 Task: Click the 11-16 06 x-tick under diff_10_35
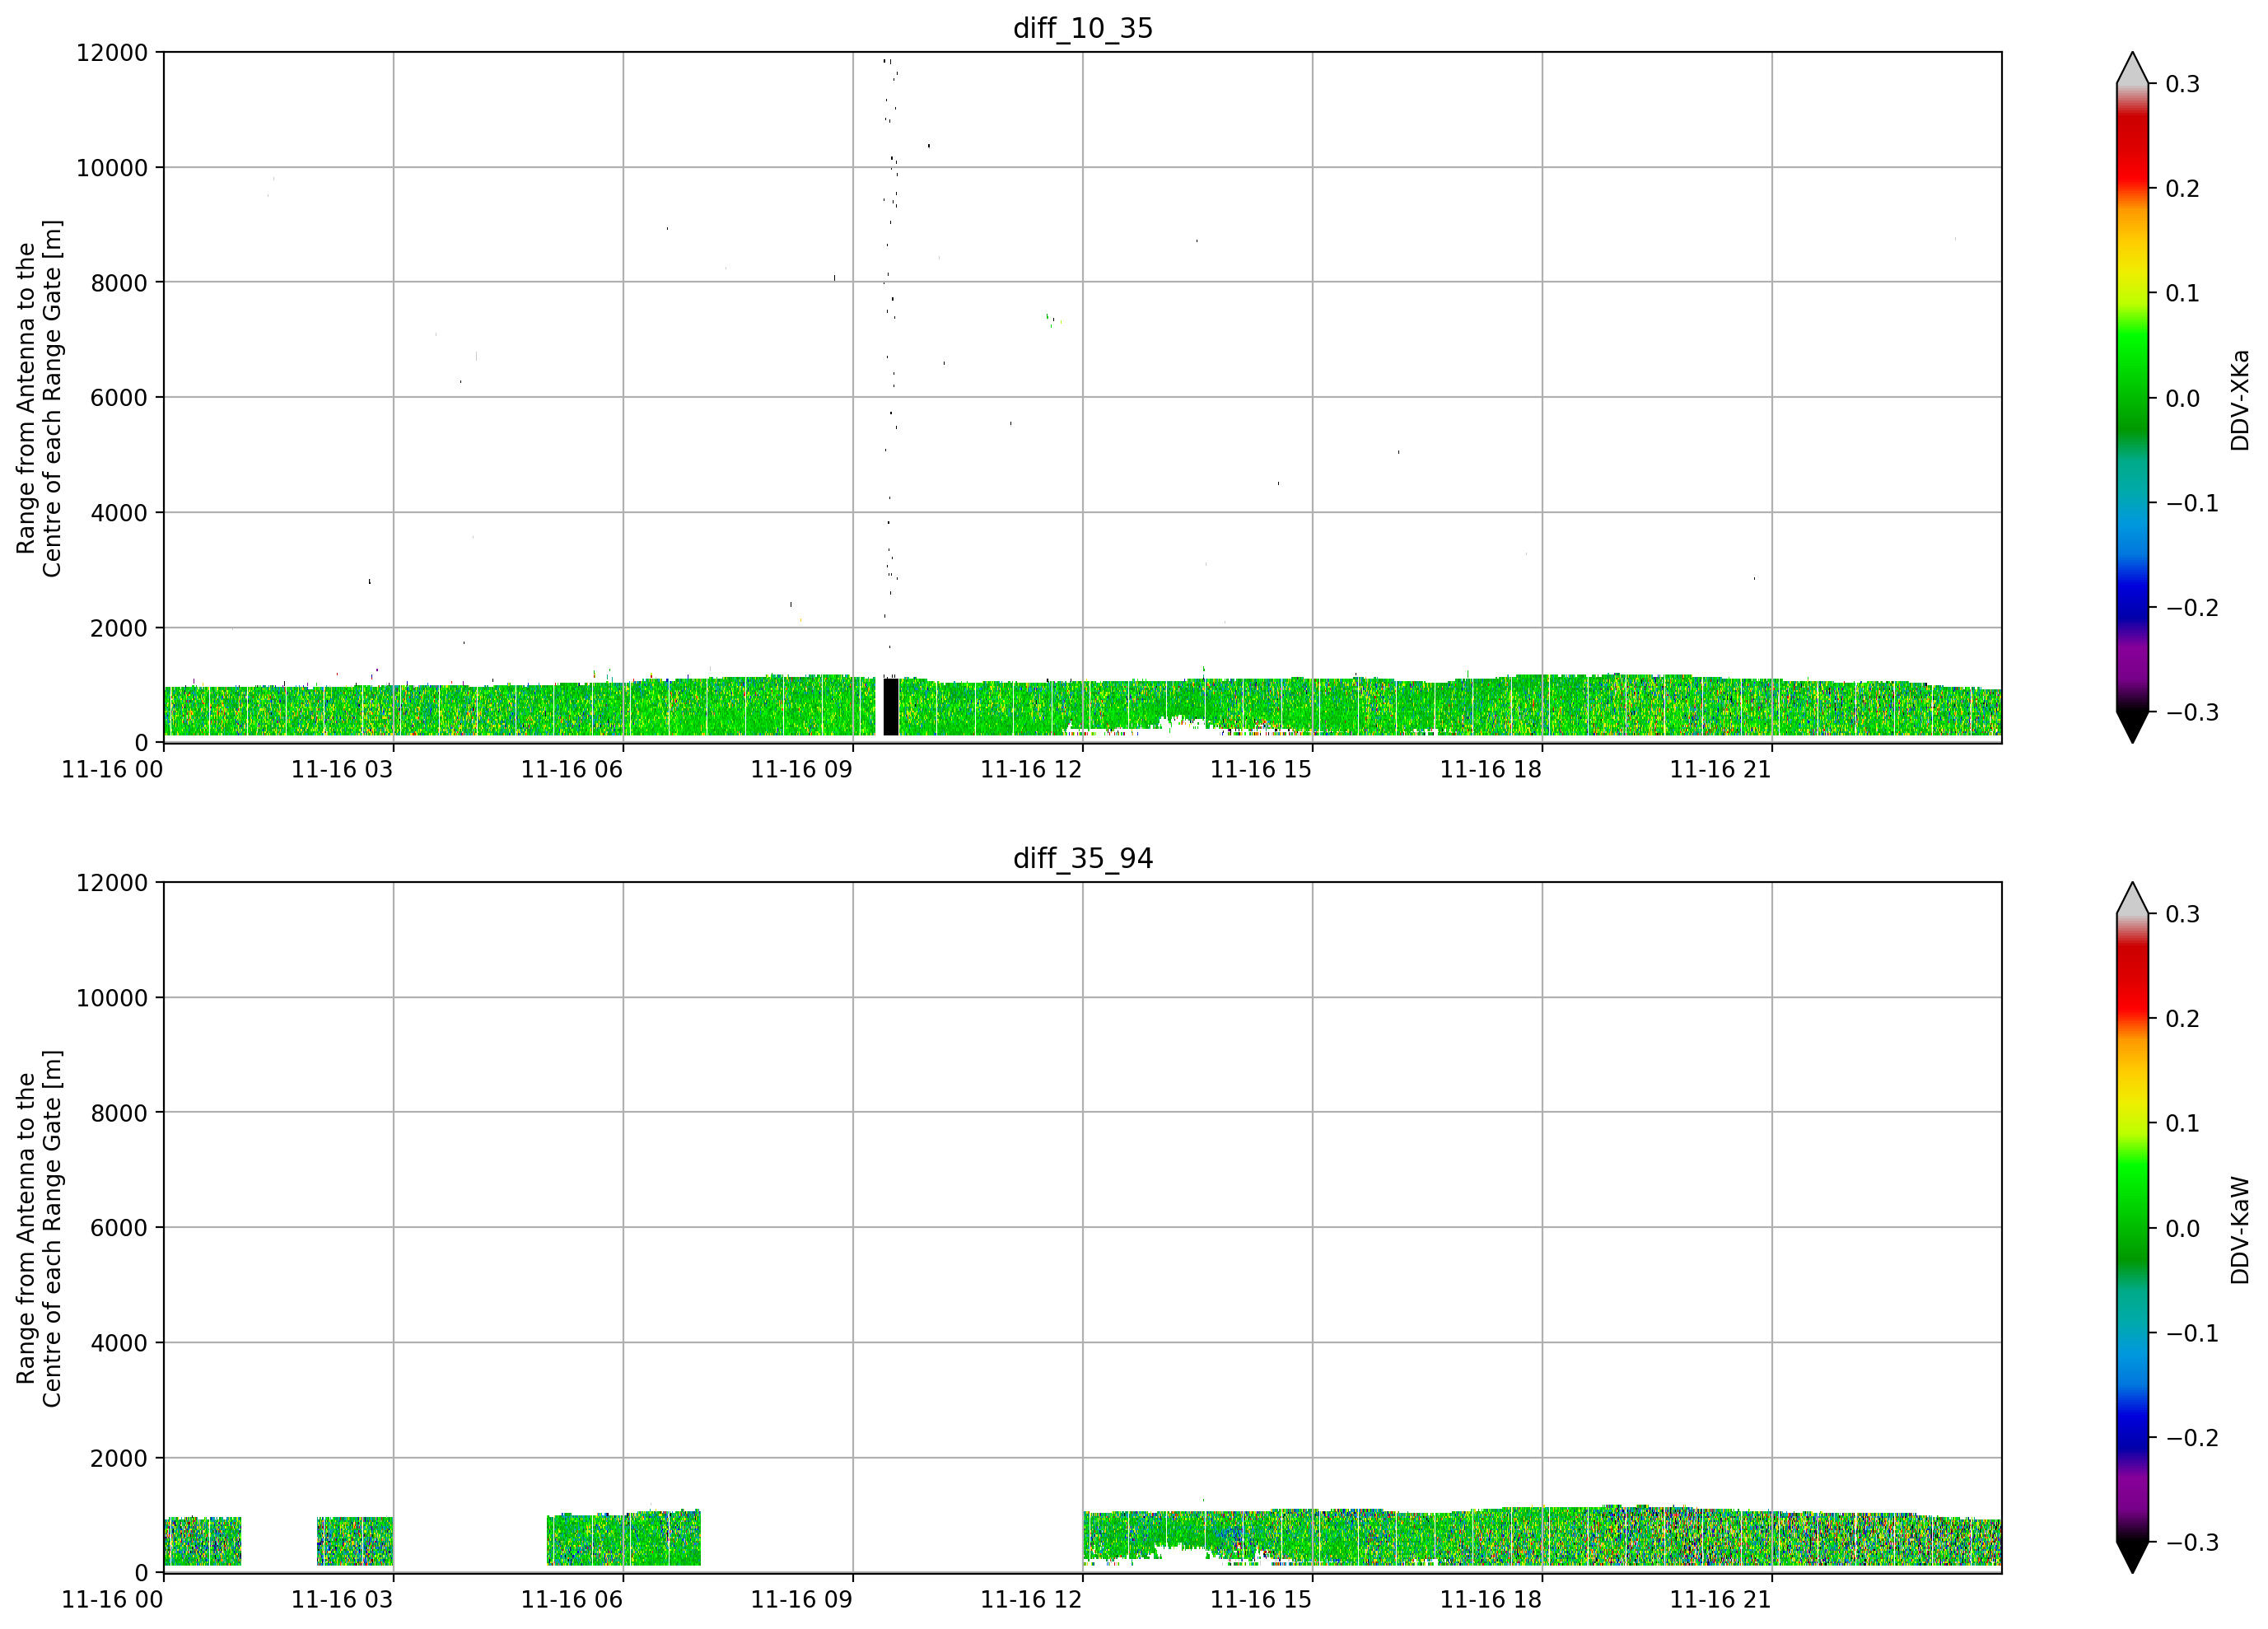(x=572, y=769)
